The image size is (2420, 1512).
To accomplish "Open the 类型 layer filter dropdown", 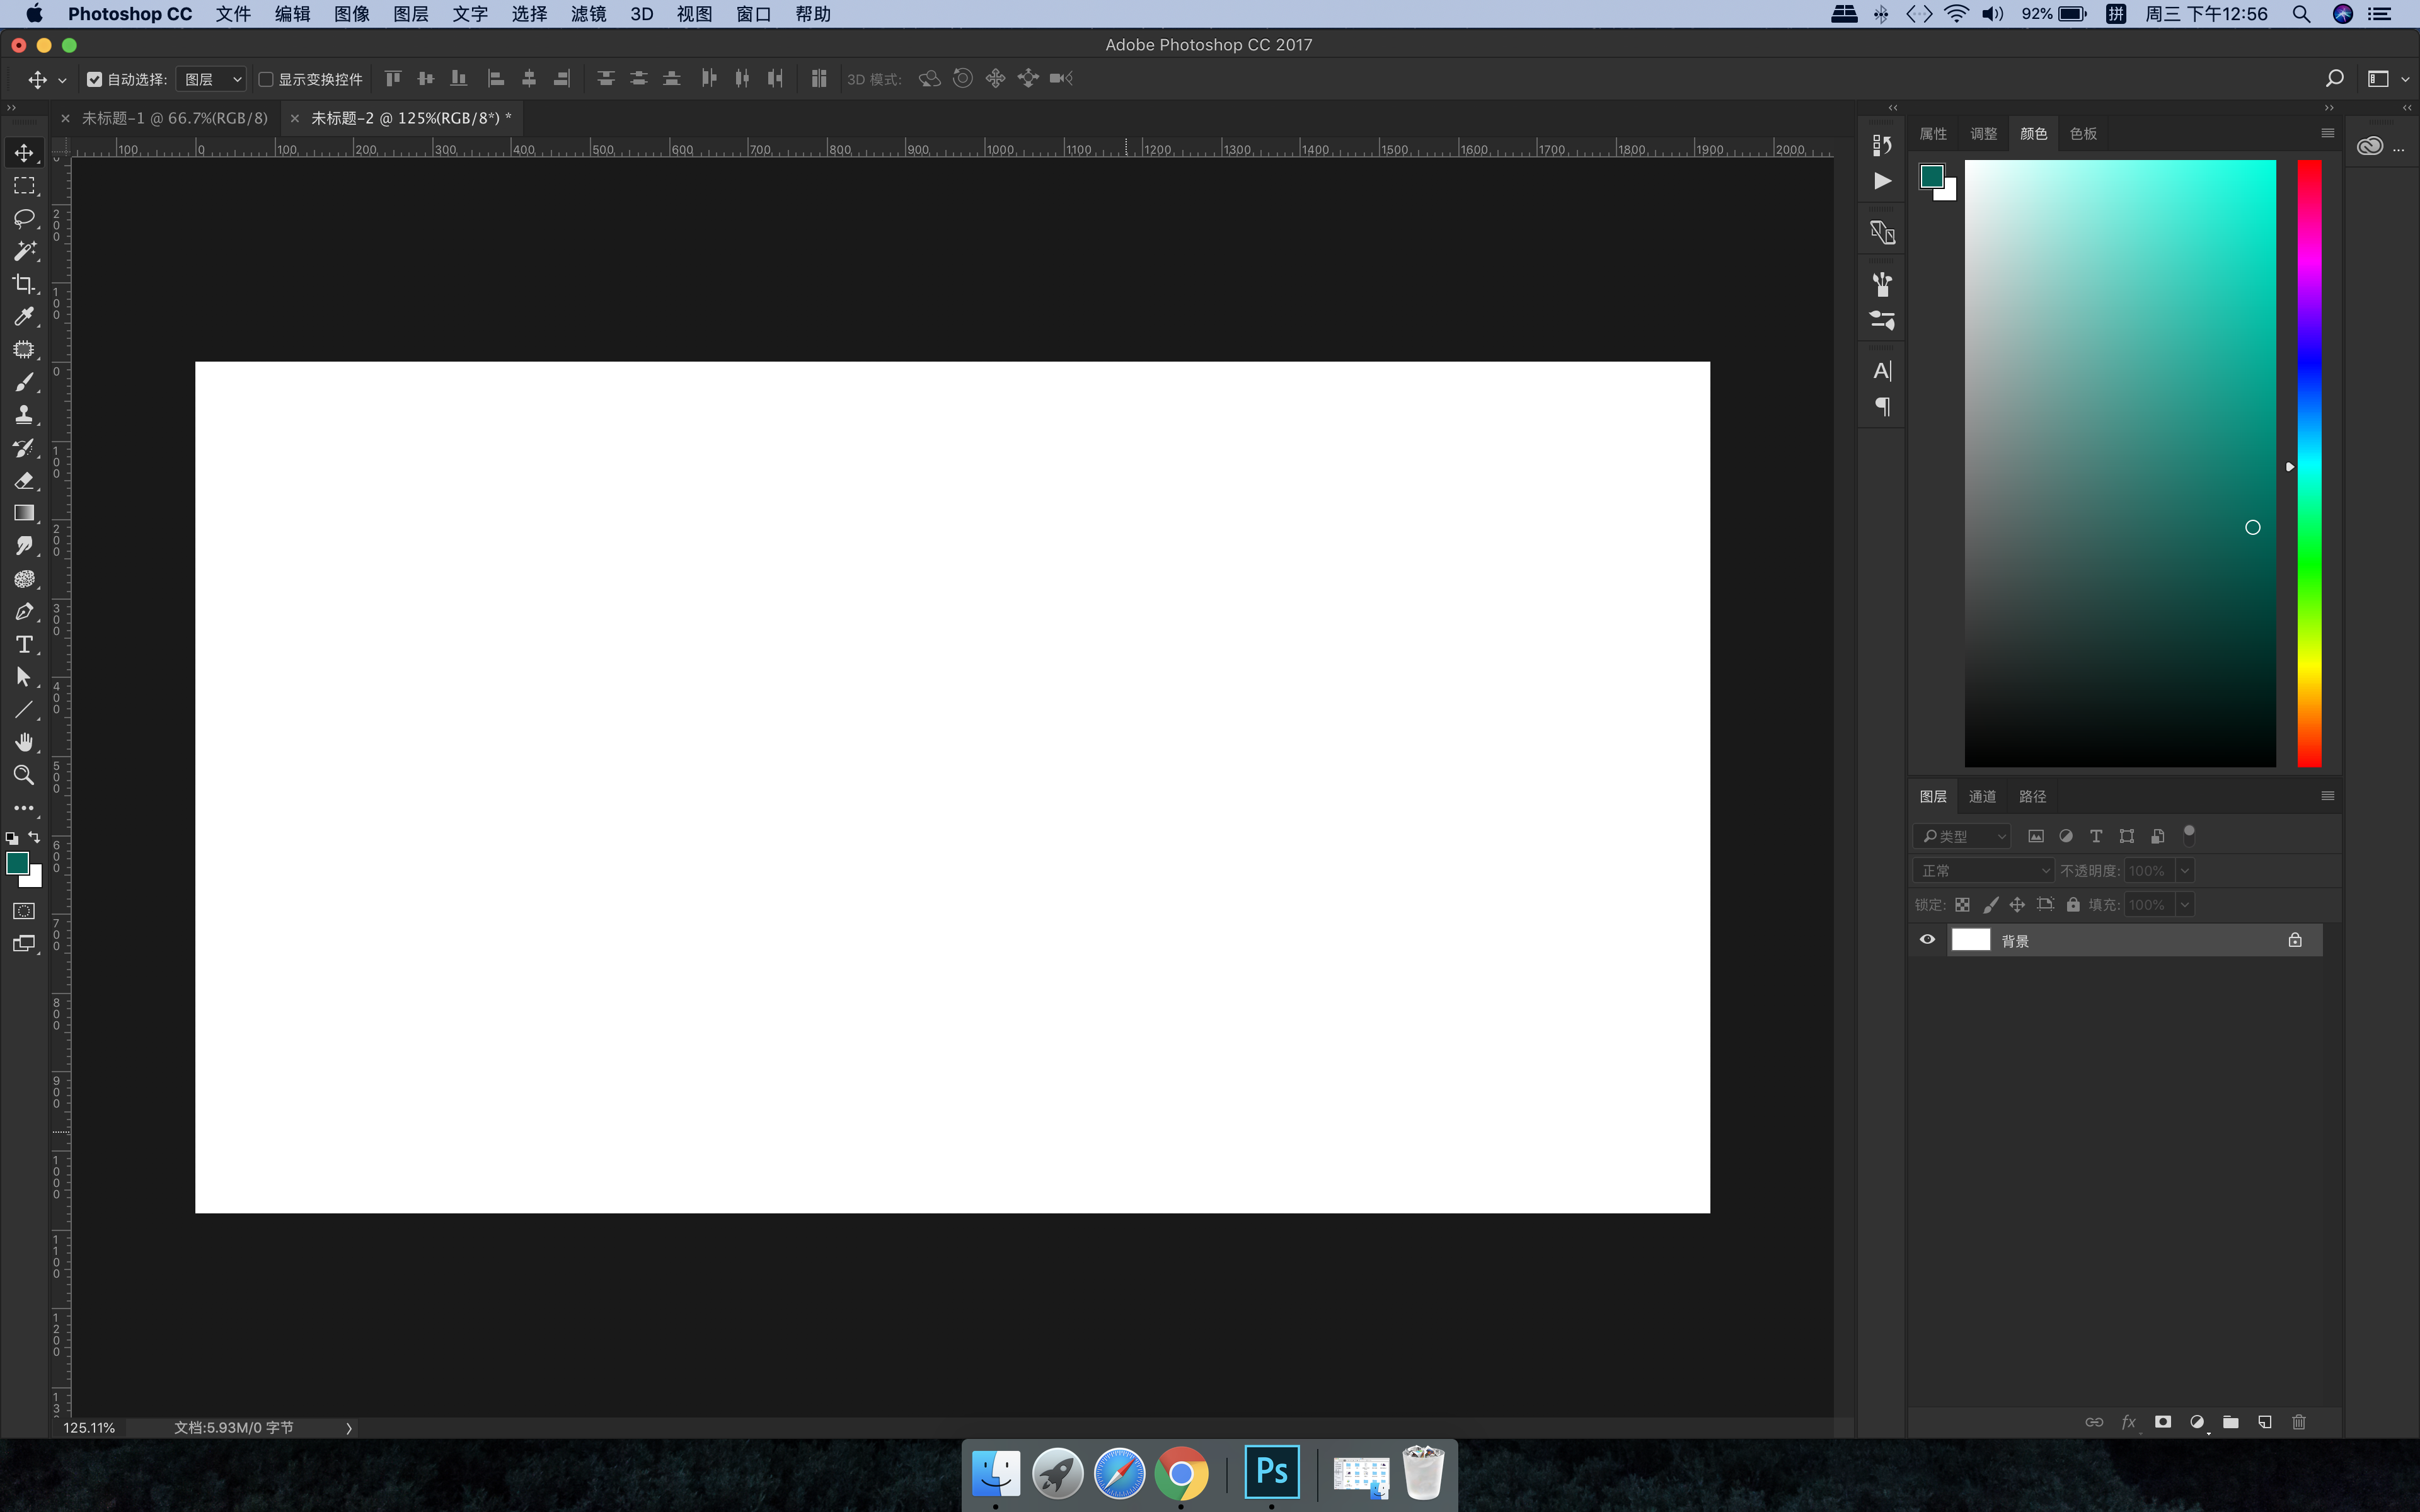I will pyautogui.click(x=1962, y=836).
